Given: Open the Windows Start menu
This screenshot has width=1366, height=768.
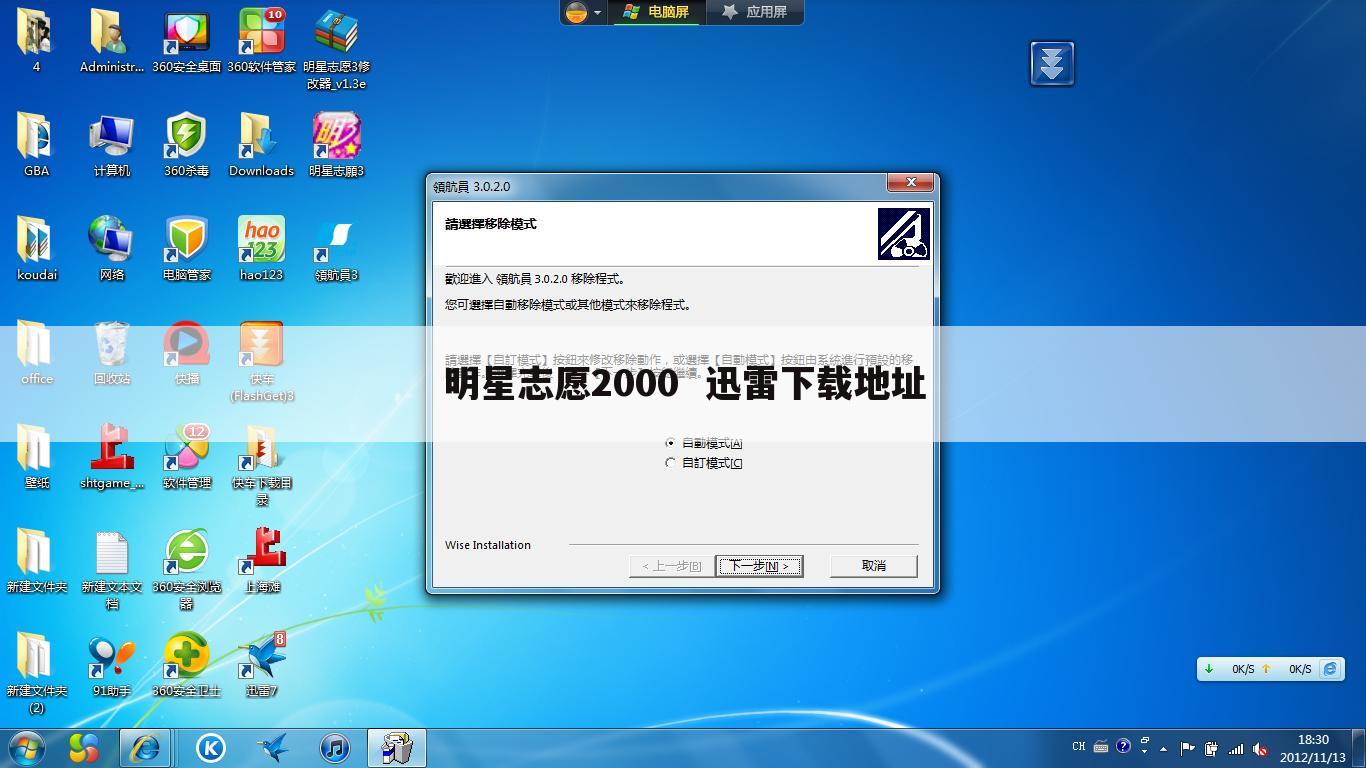Looking at the screenshot, I should click(27, 748).
